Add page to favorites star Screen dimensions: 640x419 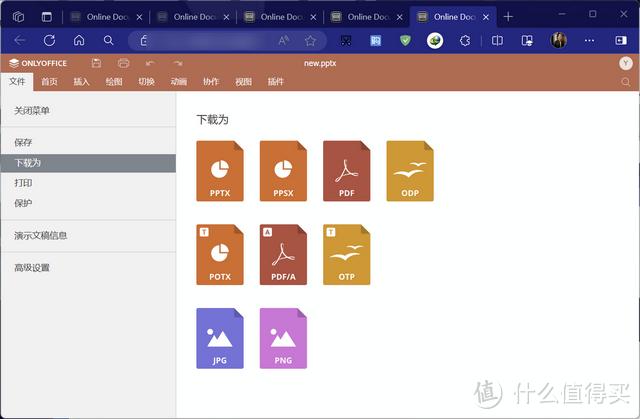[x=310, y=40]
